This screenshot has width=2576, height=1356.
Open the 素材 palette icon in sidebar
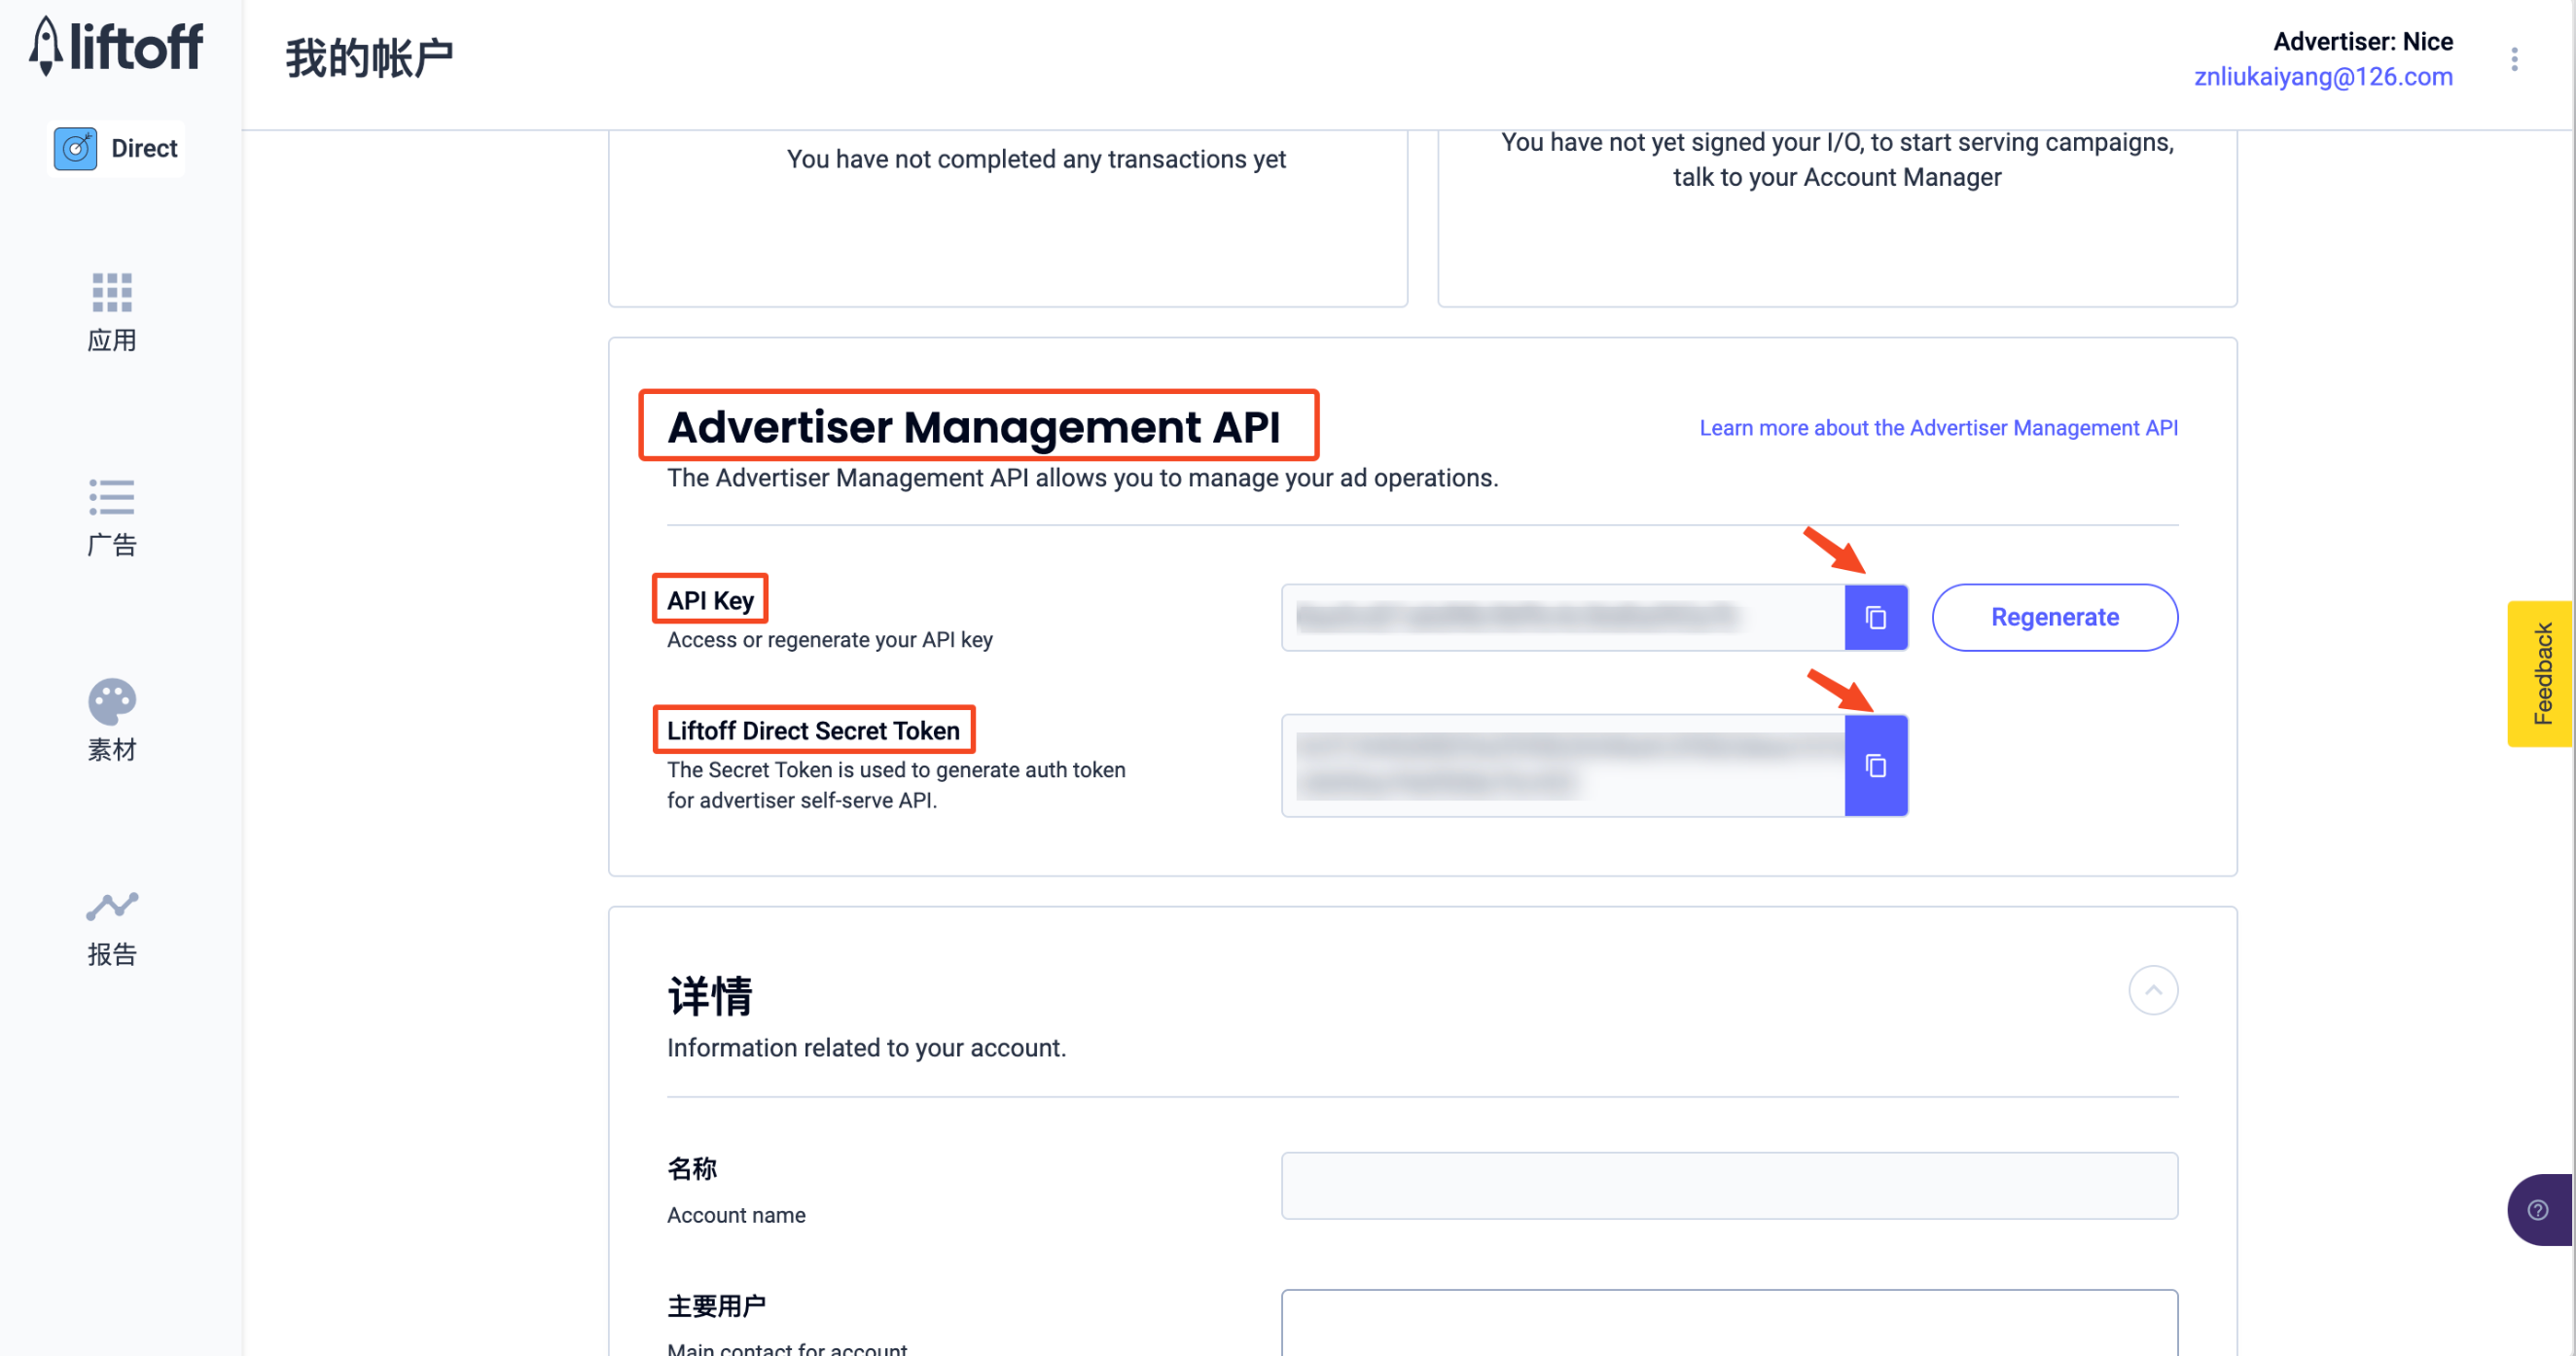112,702
